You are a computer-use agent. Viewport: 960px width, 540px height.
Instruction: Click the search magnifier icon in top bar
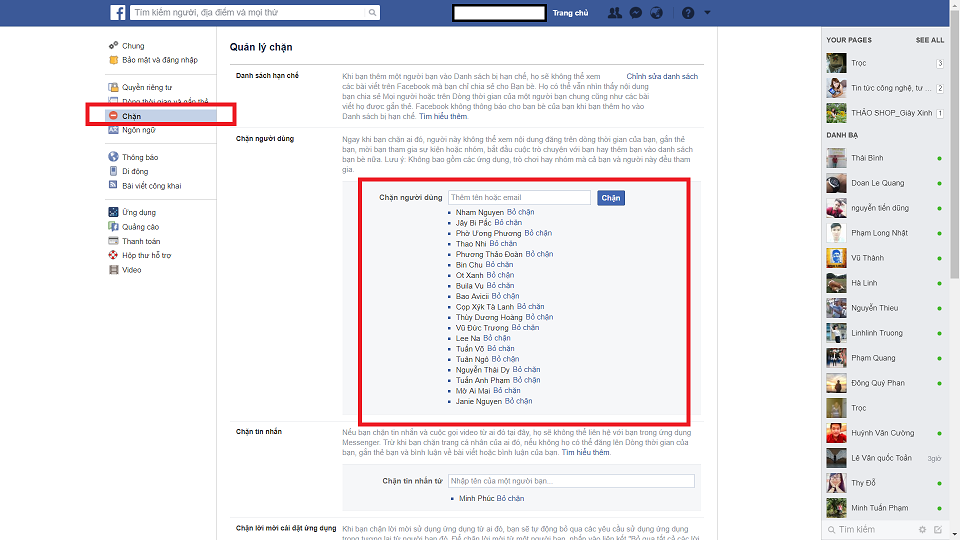tap(372, 12)
